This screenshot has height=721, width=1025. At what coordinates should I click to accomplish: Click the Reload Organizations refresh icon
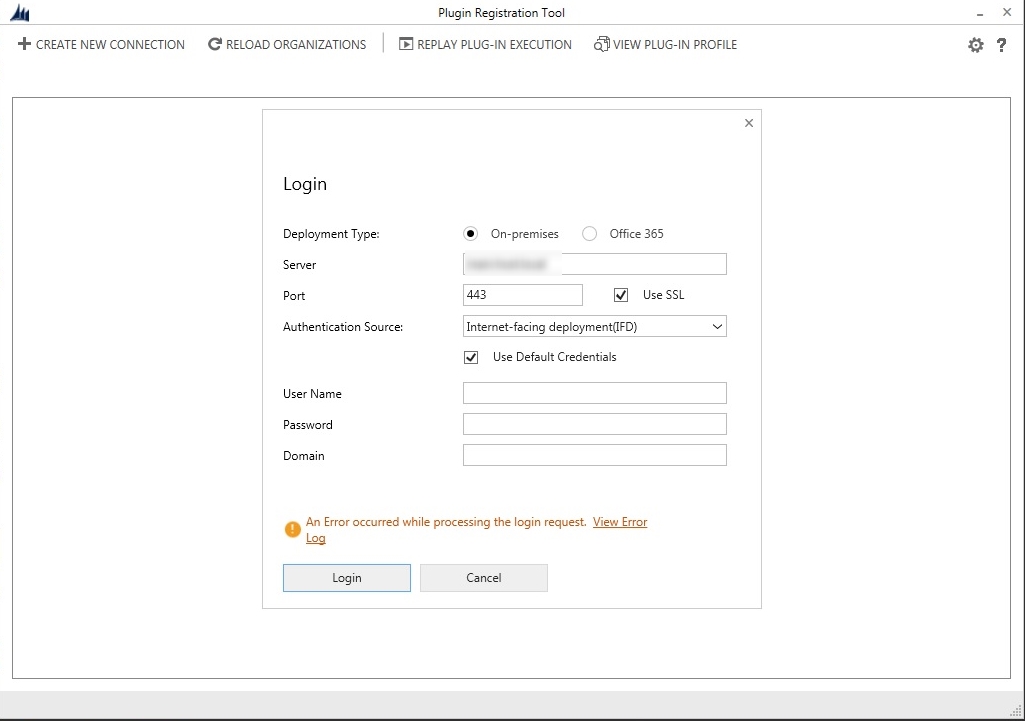pos(214,44)
